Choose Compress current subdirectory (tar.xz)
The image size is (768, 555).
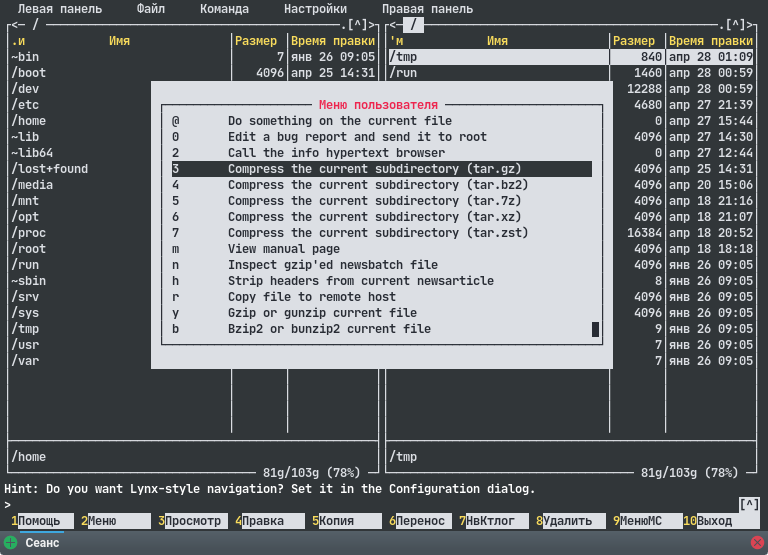click(x=382, y=217)
